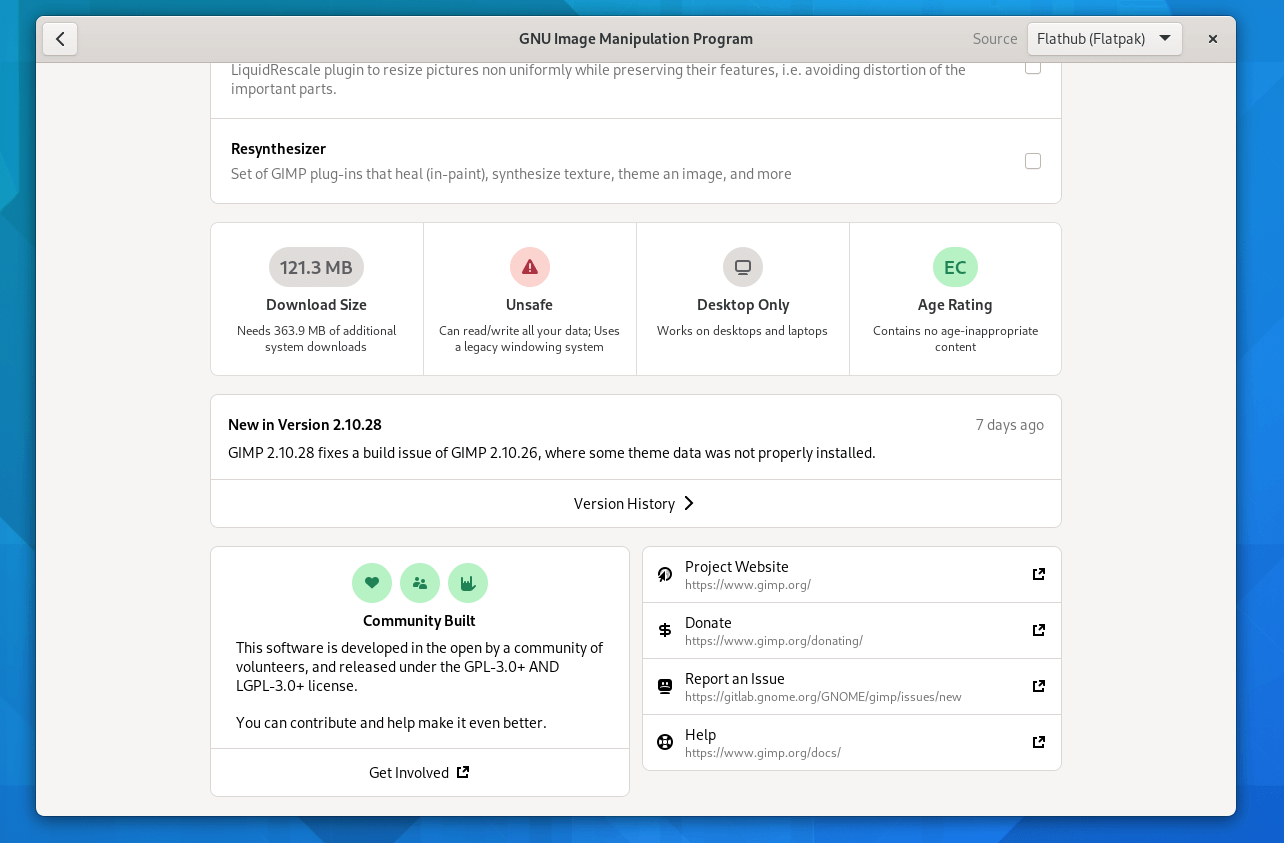Click the Help icon next to gimp.org/docs
The width and height of the screenshot is (1284, 843).
[x=664, y=742]
